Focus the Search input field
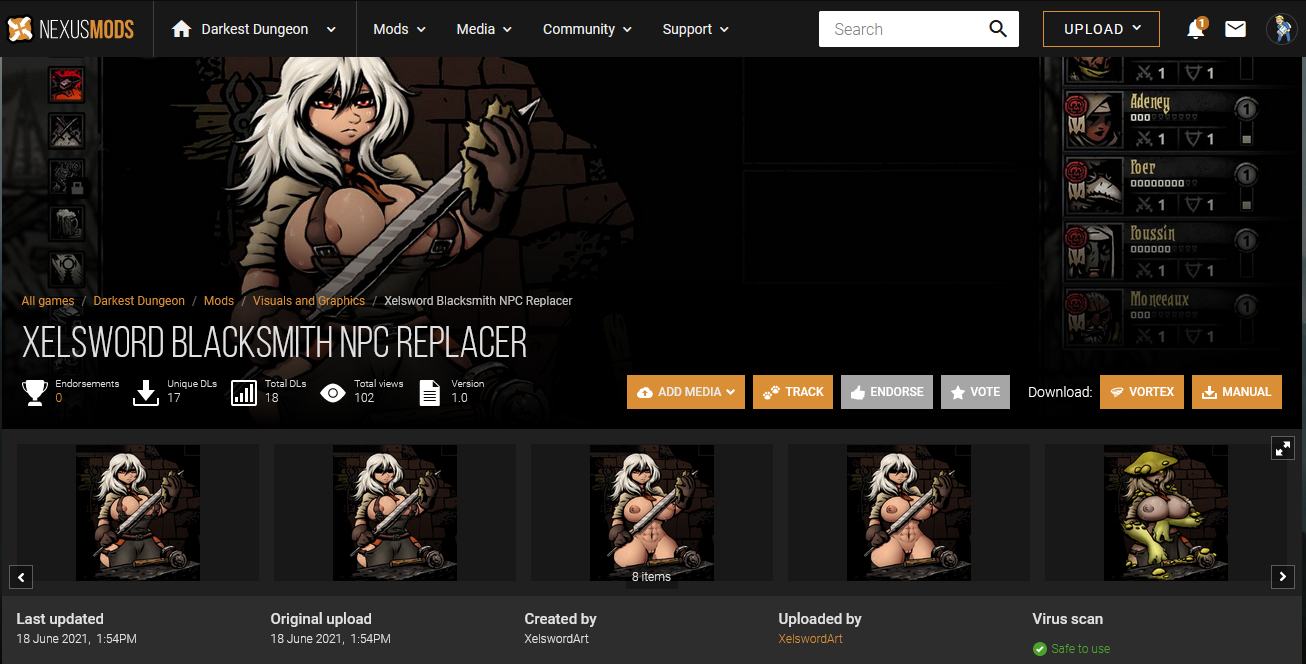The height and width of the screenshot is (664, 1306). pos(900,29)
